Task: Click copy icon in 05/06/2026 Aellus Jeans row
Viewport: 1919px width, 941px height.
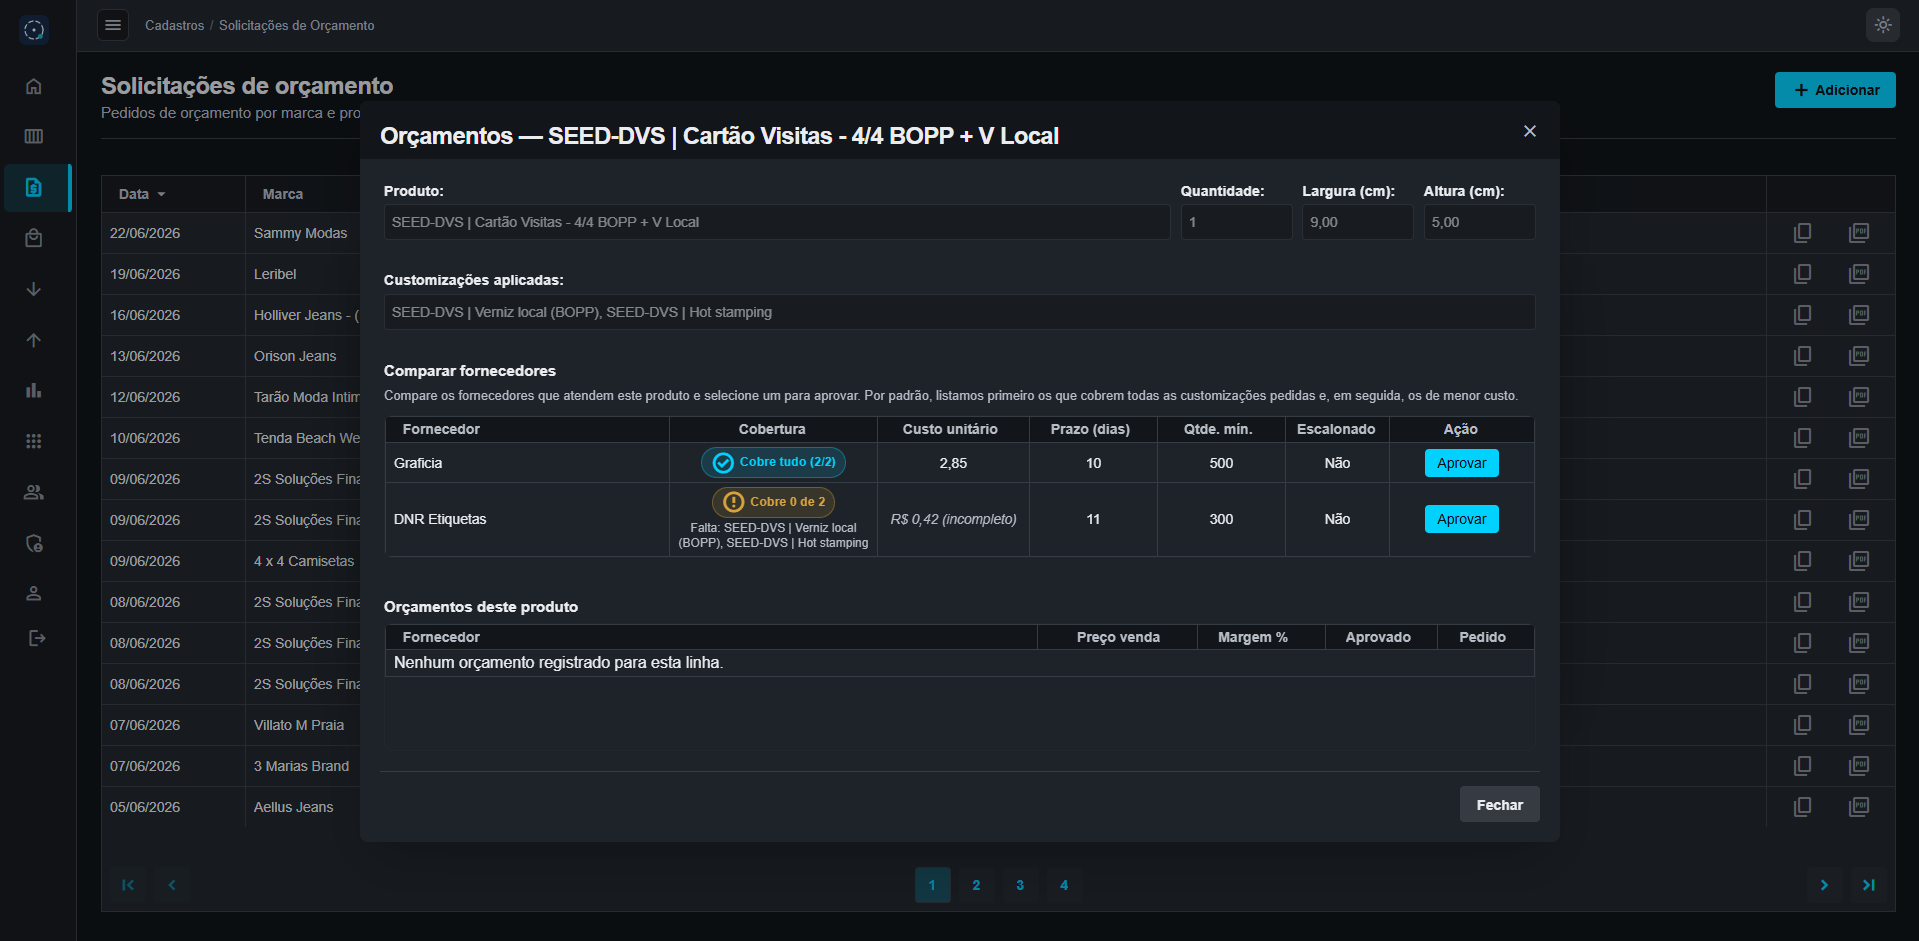Action: [x=1802, y=807]
